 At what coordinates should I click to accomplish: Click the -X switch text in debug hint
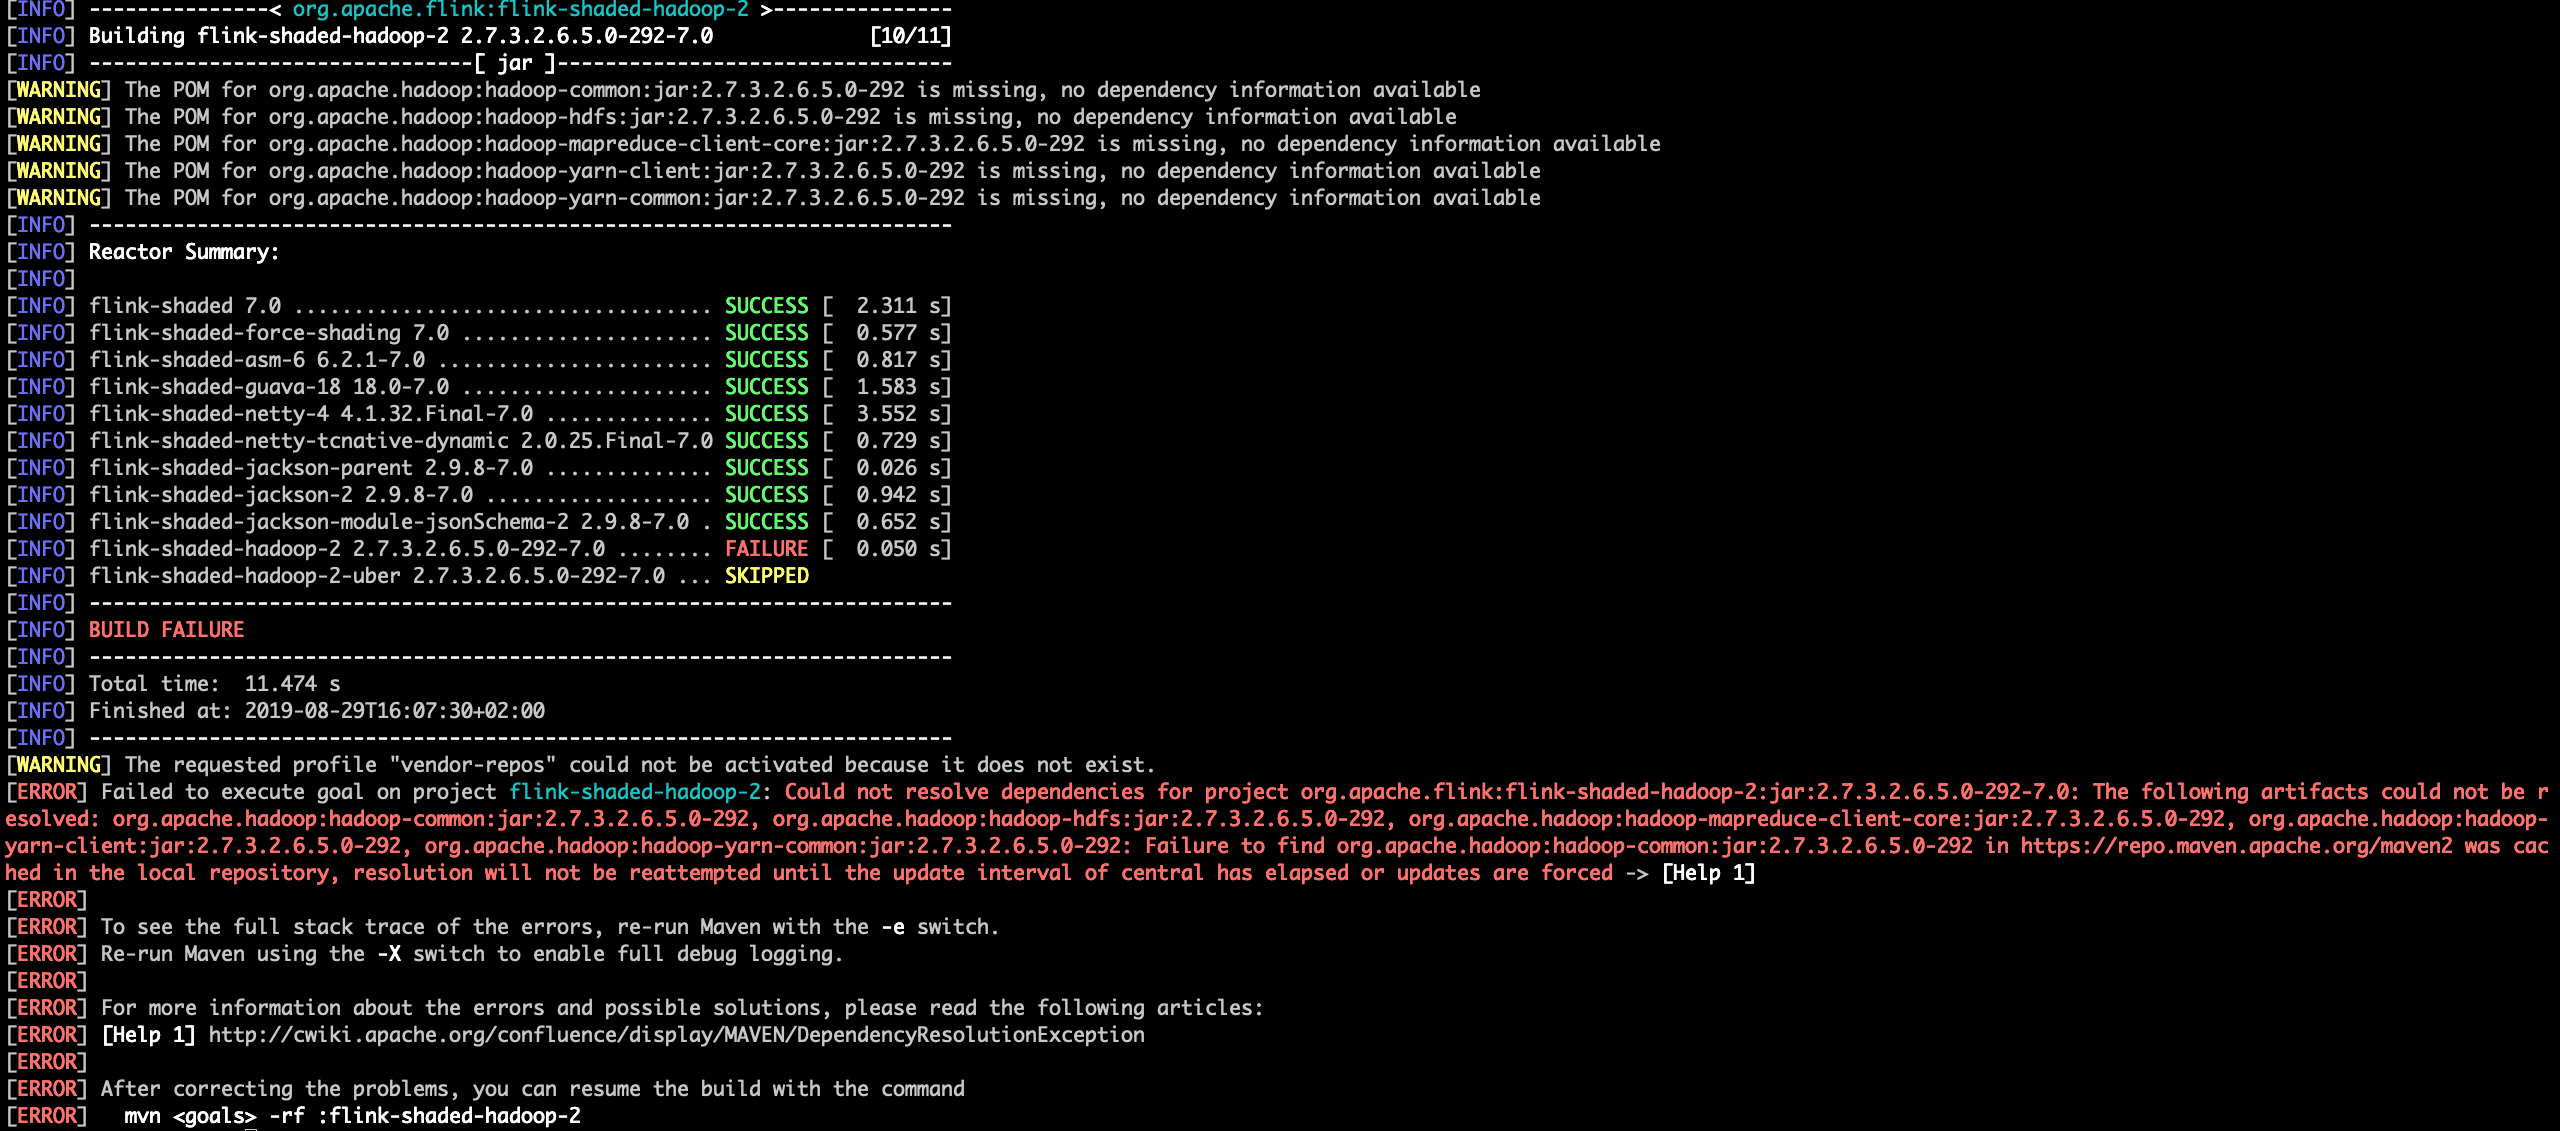pos(389,954)
